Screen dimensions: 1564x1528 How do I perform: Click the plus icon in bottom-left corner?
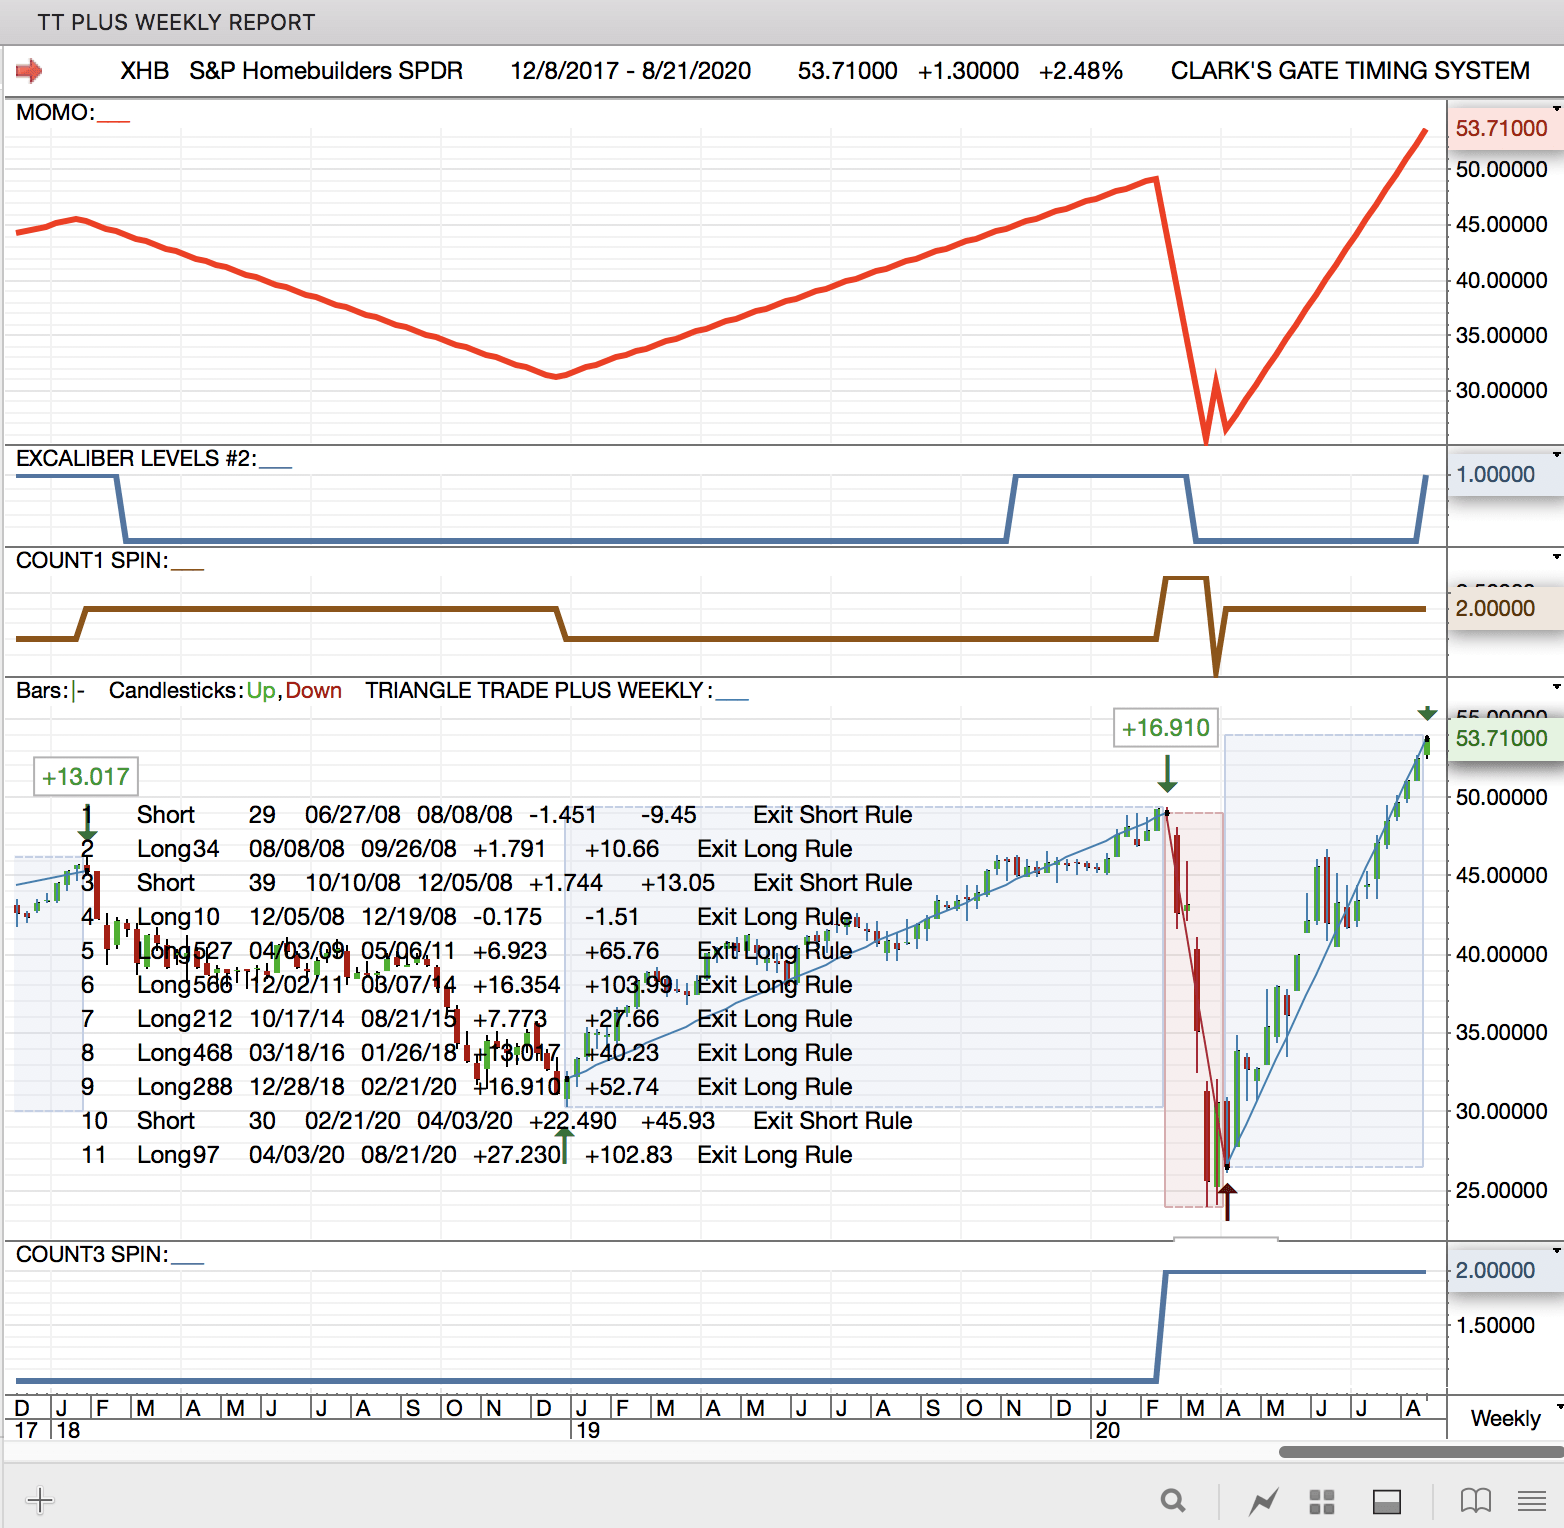[39, 1500]
